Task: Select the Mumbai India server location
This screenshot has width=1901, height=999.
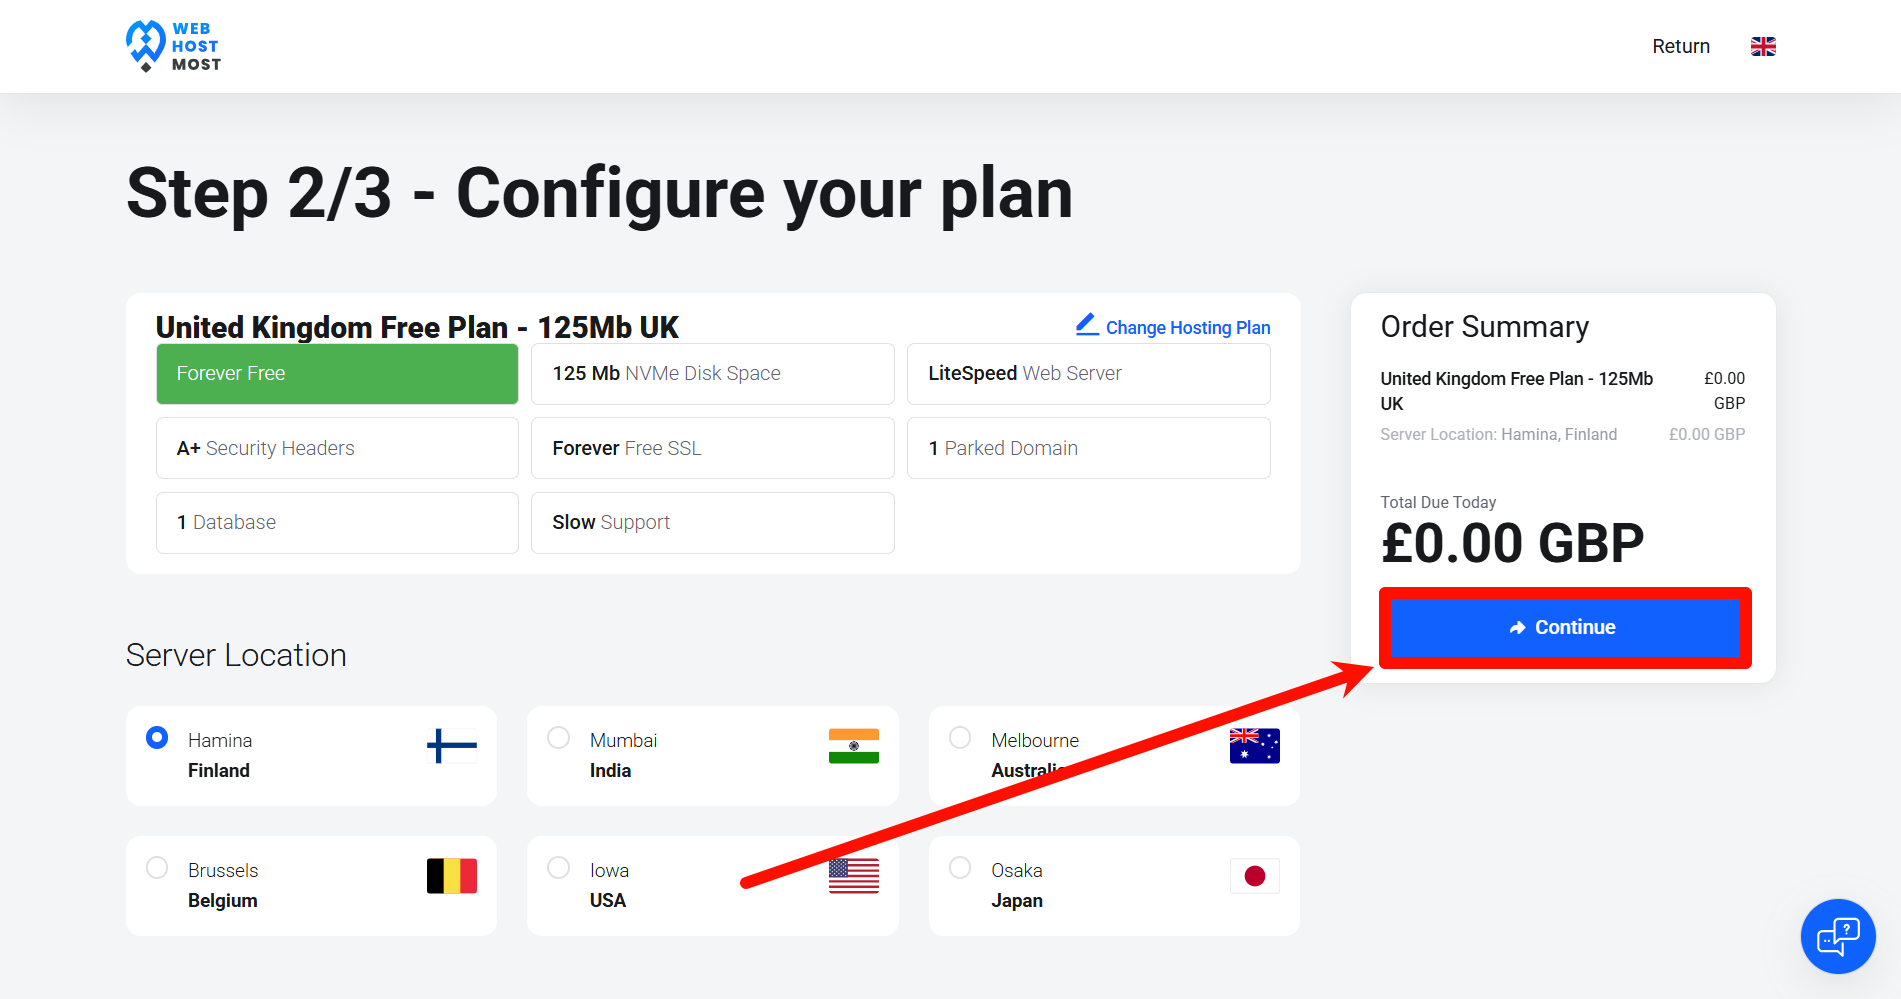Action: tap(559, 738)
